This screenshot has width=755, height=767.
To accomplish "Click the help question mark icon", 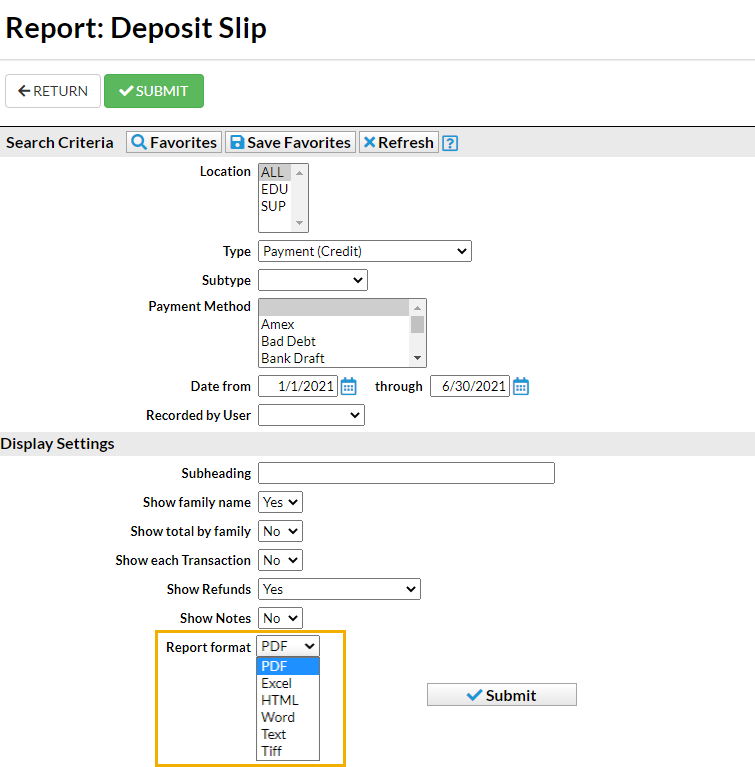I will (450, 143).
